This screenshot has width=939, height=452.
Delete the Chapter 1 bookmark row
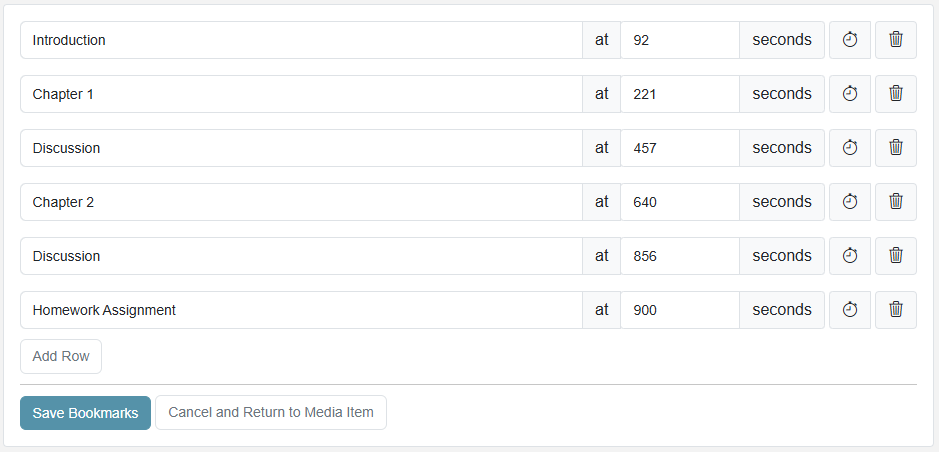coord(896,94)
